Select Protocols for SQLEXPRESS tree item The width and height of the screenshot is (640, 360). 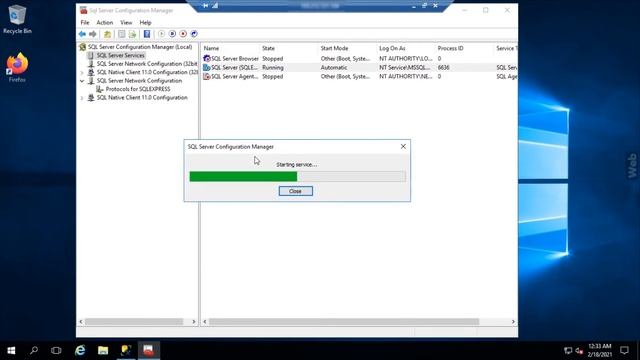[x=138, y=89]
